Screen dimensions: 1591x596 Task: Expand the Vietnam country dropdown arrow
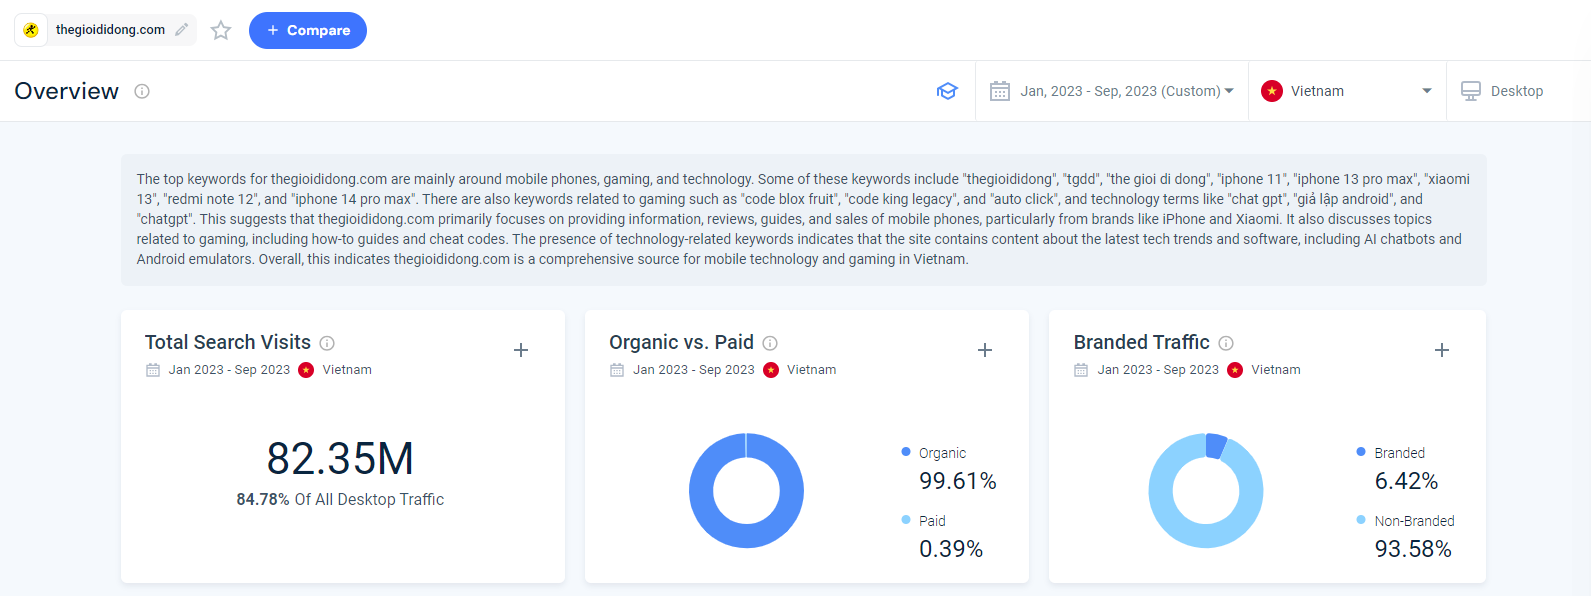[x=1427, y=91]
